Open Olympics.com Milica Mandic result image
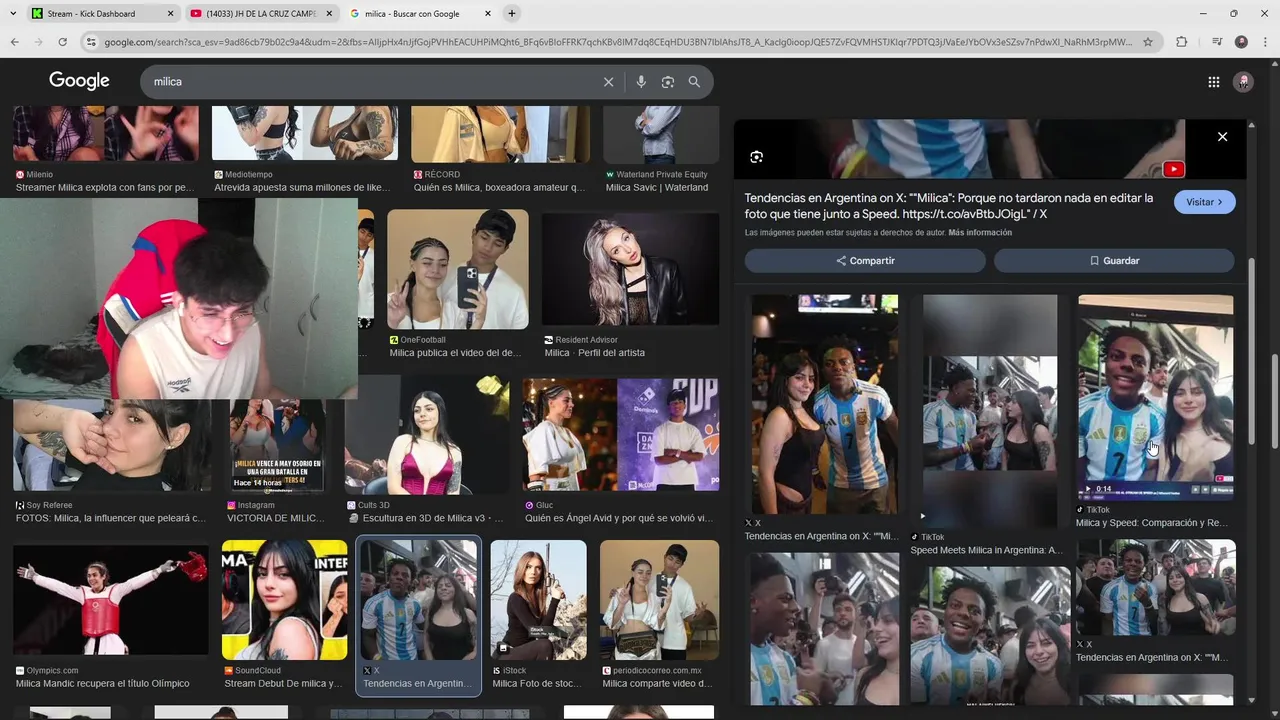Viewport: 1280px width, 720px height. tap(111, 600)
